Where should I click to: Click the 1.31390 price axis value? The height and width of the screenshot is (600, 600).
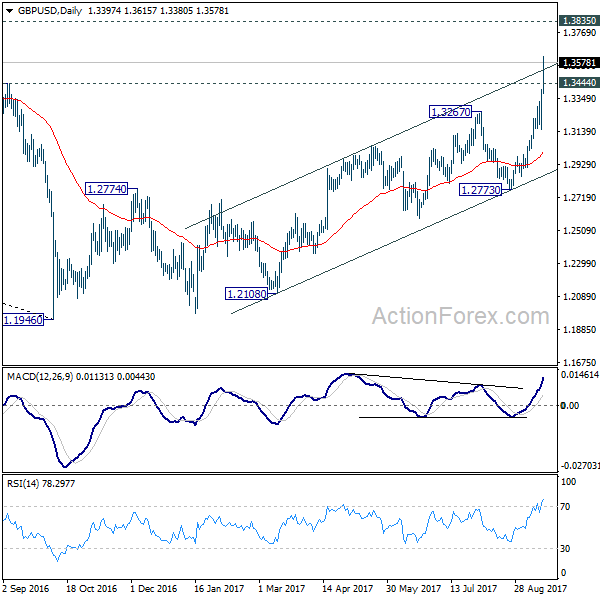click(579, 132)
